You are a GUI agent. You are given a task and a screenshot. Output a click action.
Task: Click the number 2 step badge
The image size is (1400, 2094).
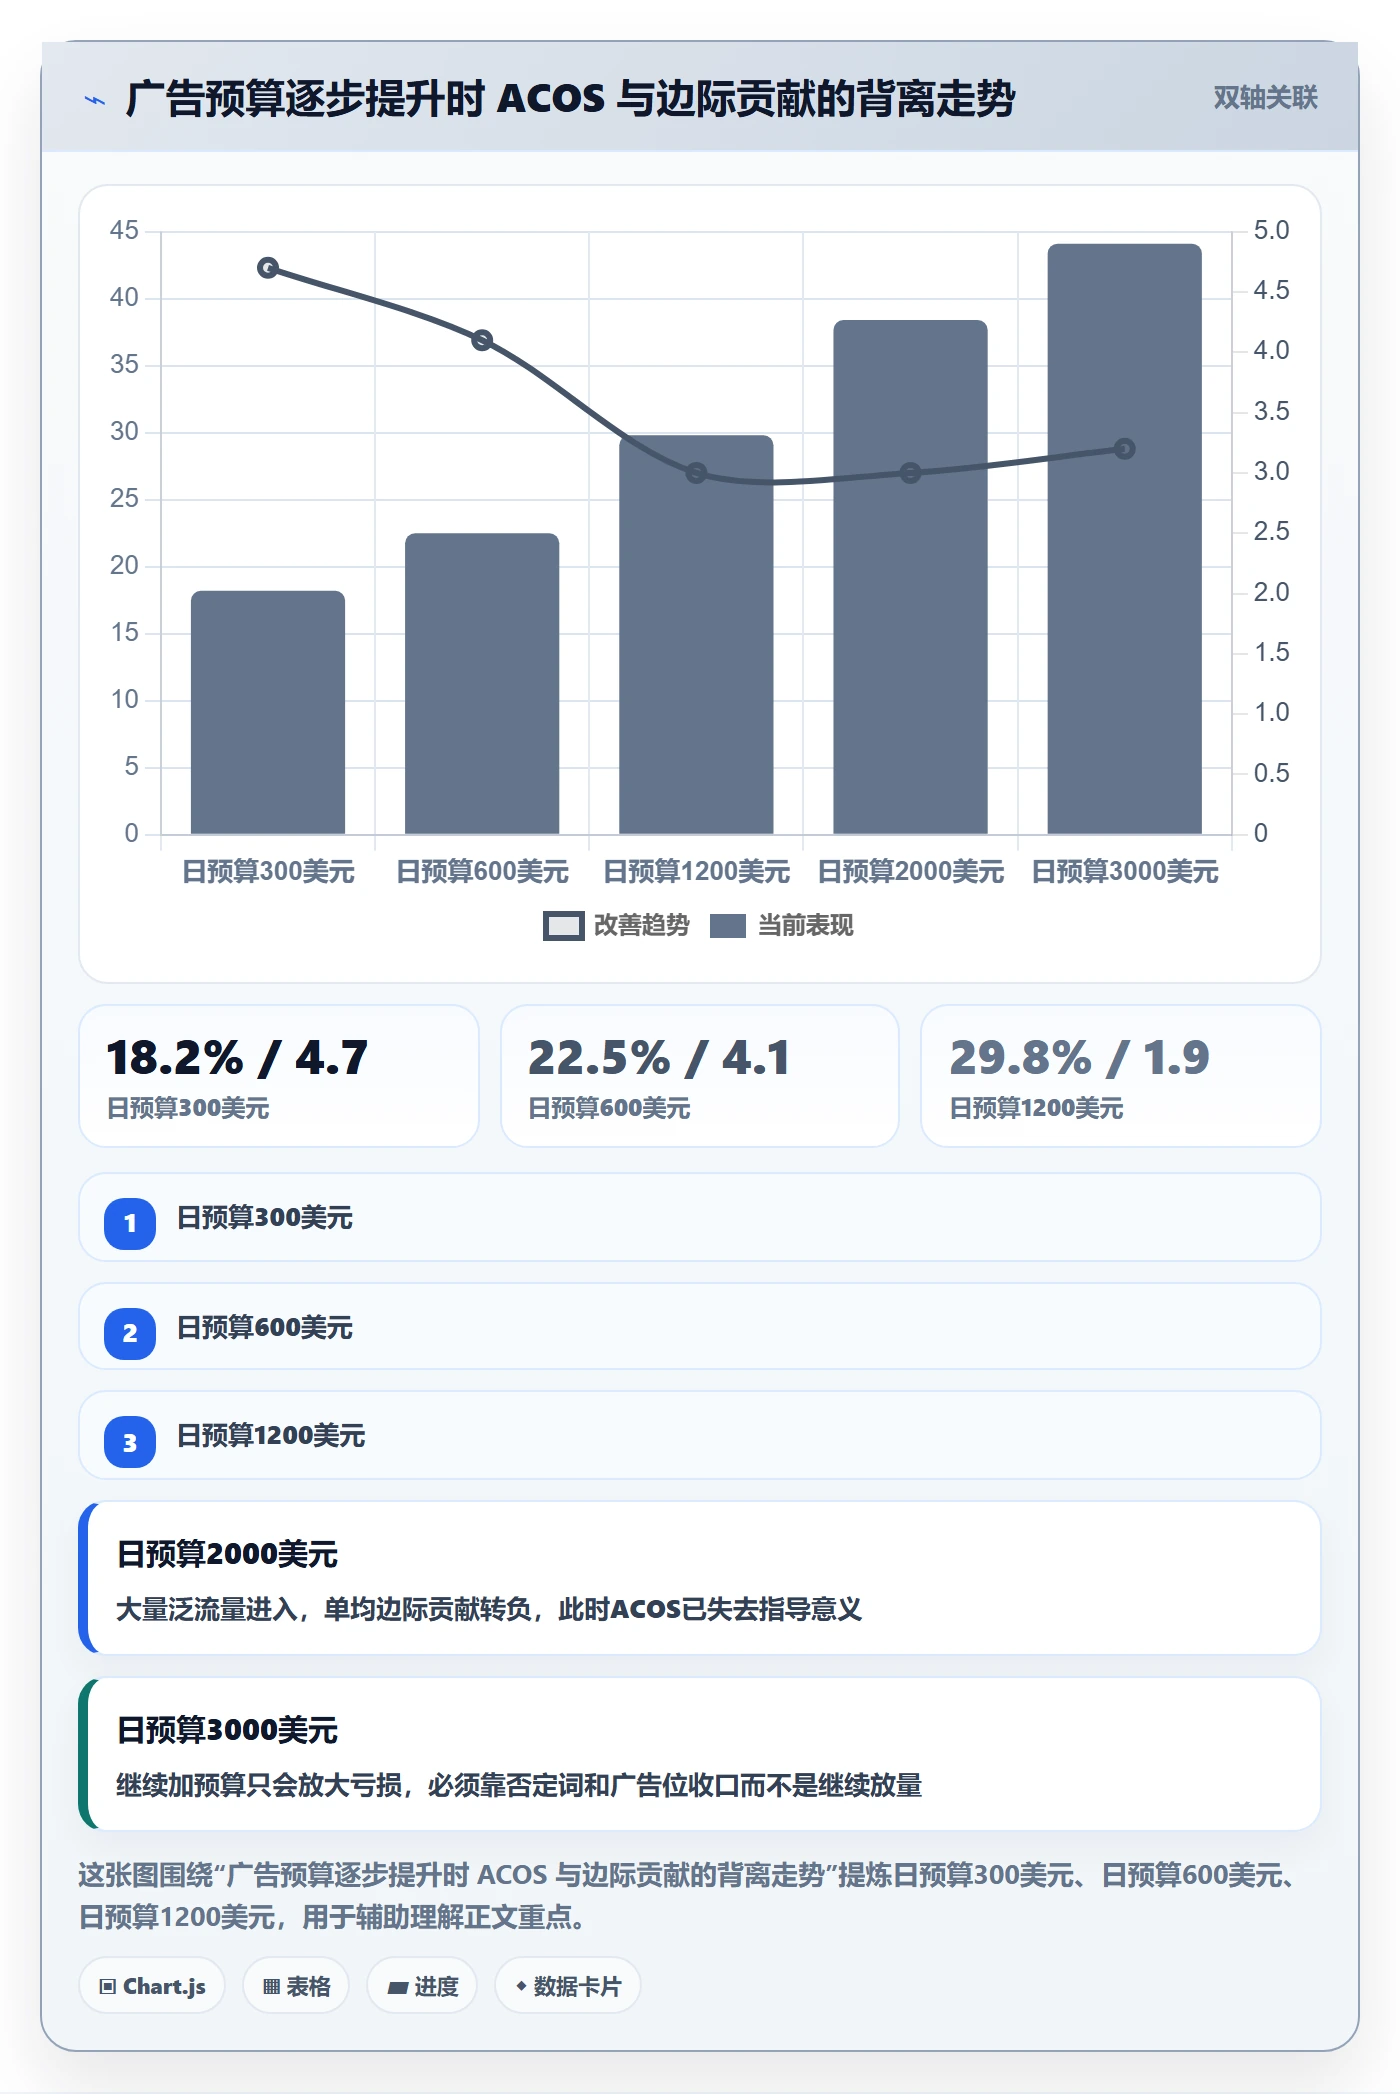(130, 1333)
